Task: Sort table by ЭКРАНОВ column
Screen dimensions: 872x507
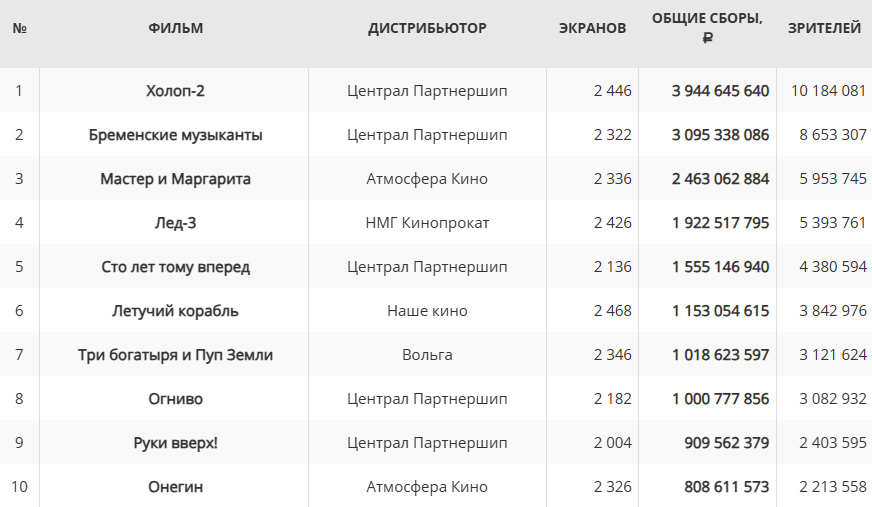Action: 592,28
